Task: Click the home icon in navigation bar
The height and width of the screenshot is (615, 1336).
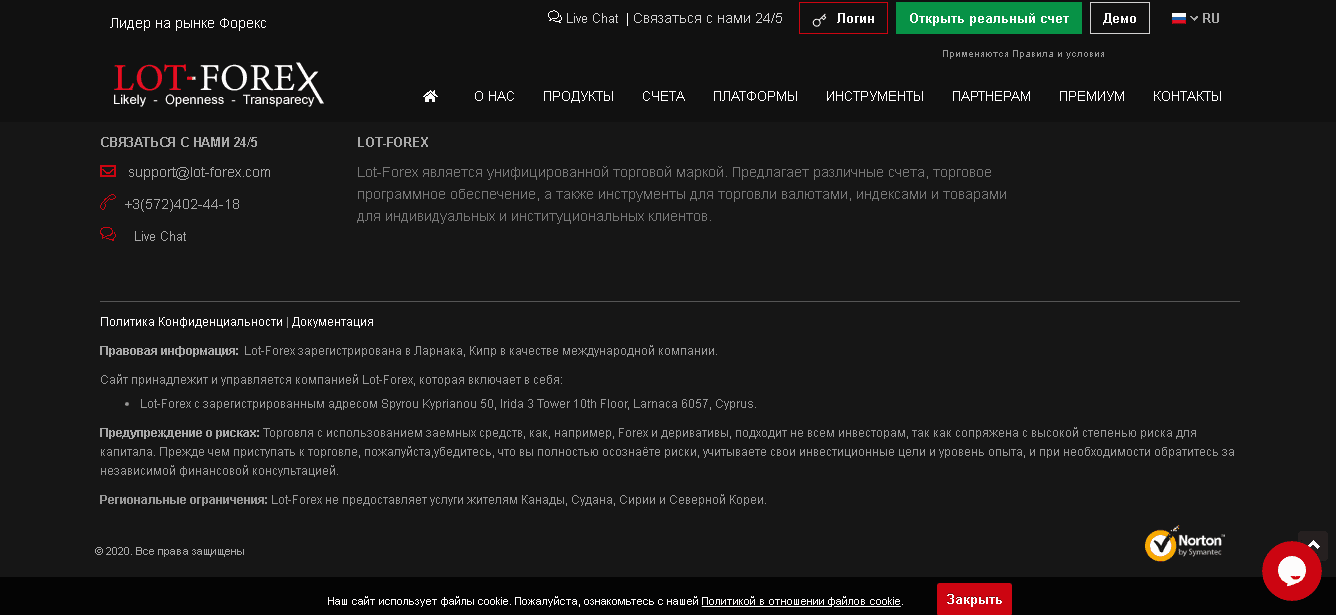Action: click(430, 96)
